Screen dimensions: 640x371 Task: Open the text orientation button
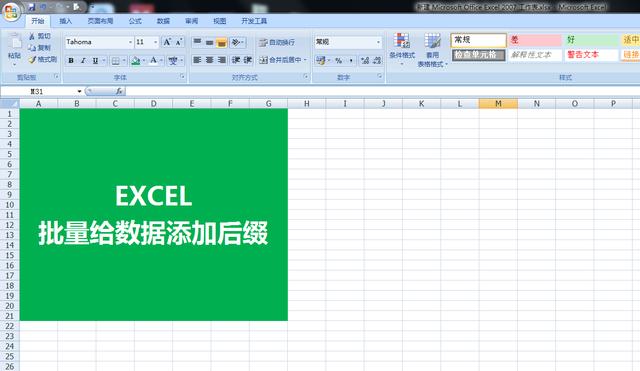[238, 42]
